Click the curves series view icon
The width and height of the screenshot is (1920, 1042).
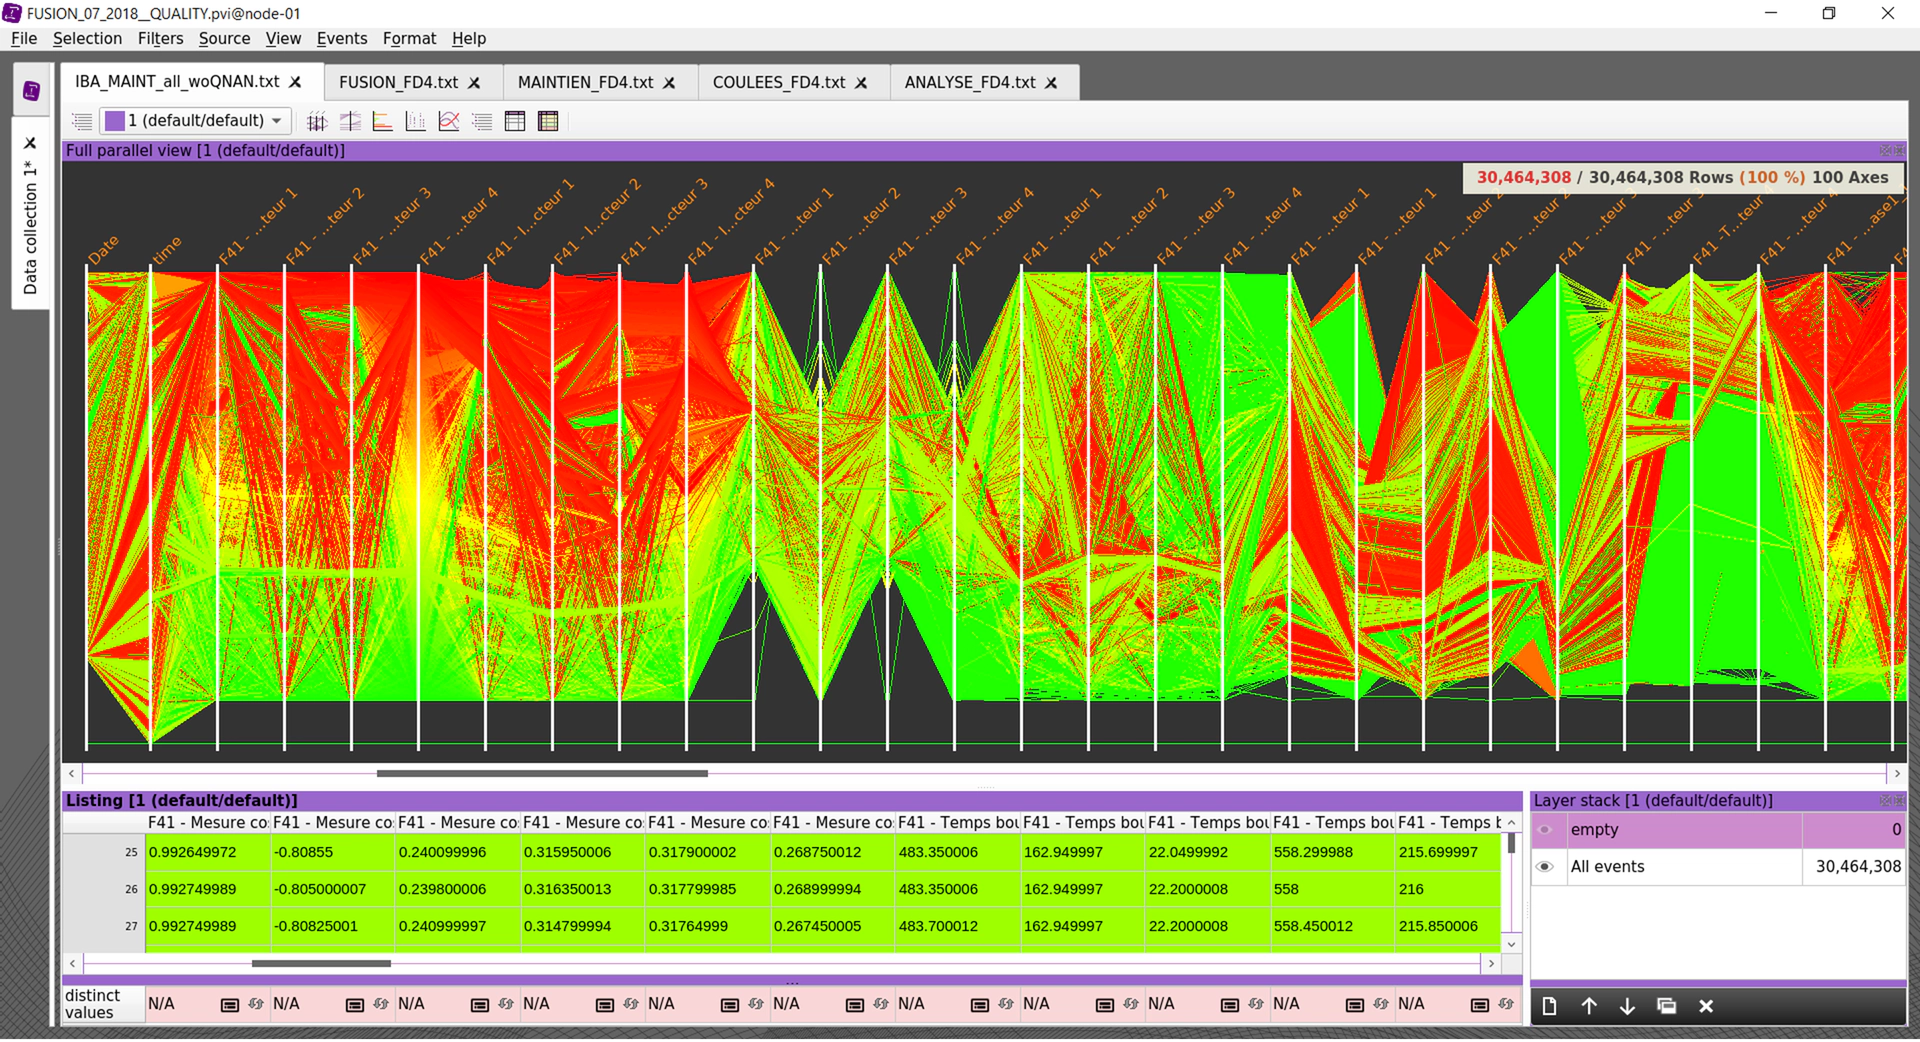pos(449,121)
